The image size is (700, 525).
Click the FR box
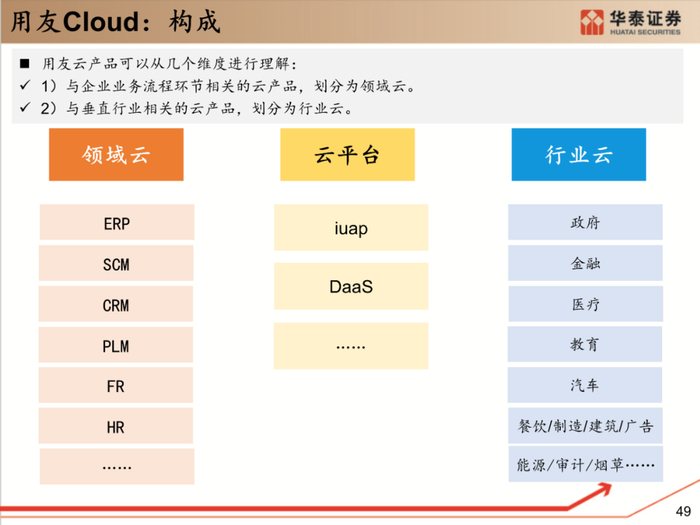coord(116,385)
